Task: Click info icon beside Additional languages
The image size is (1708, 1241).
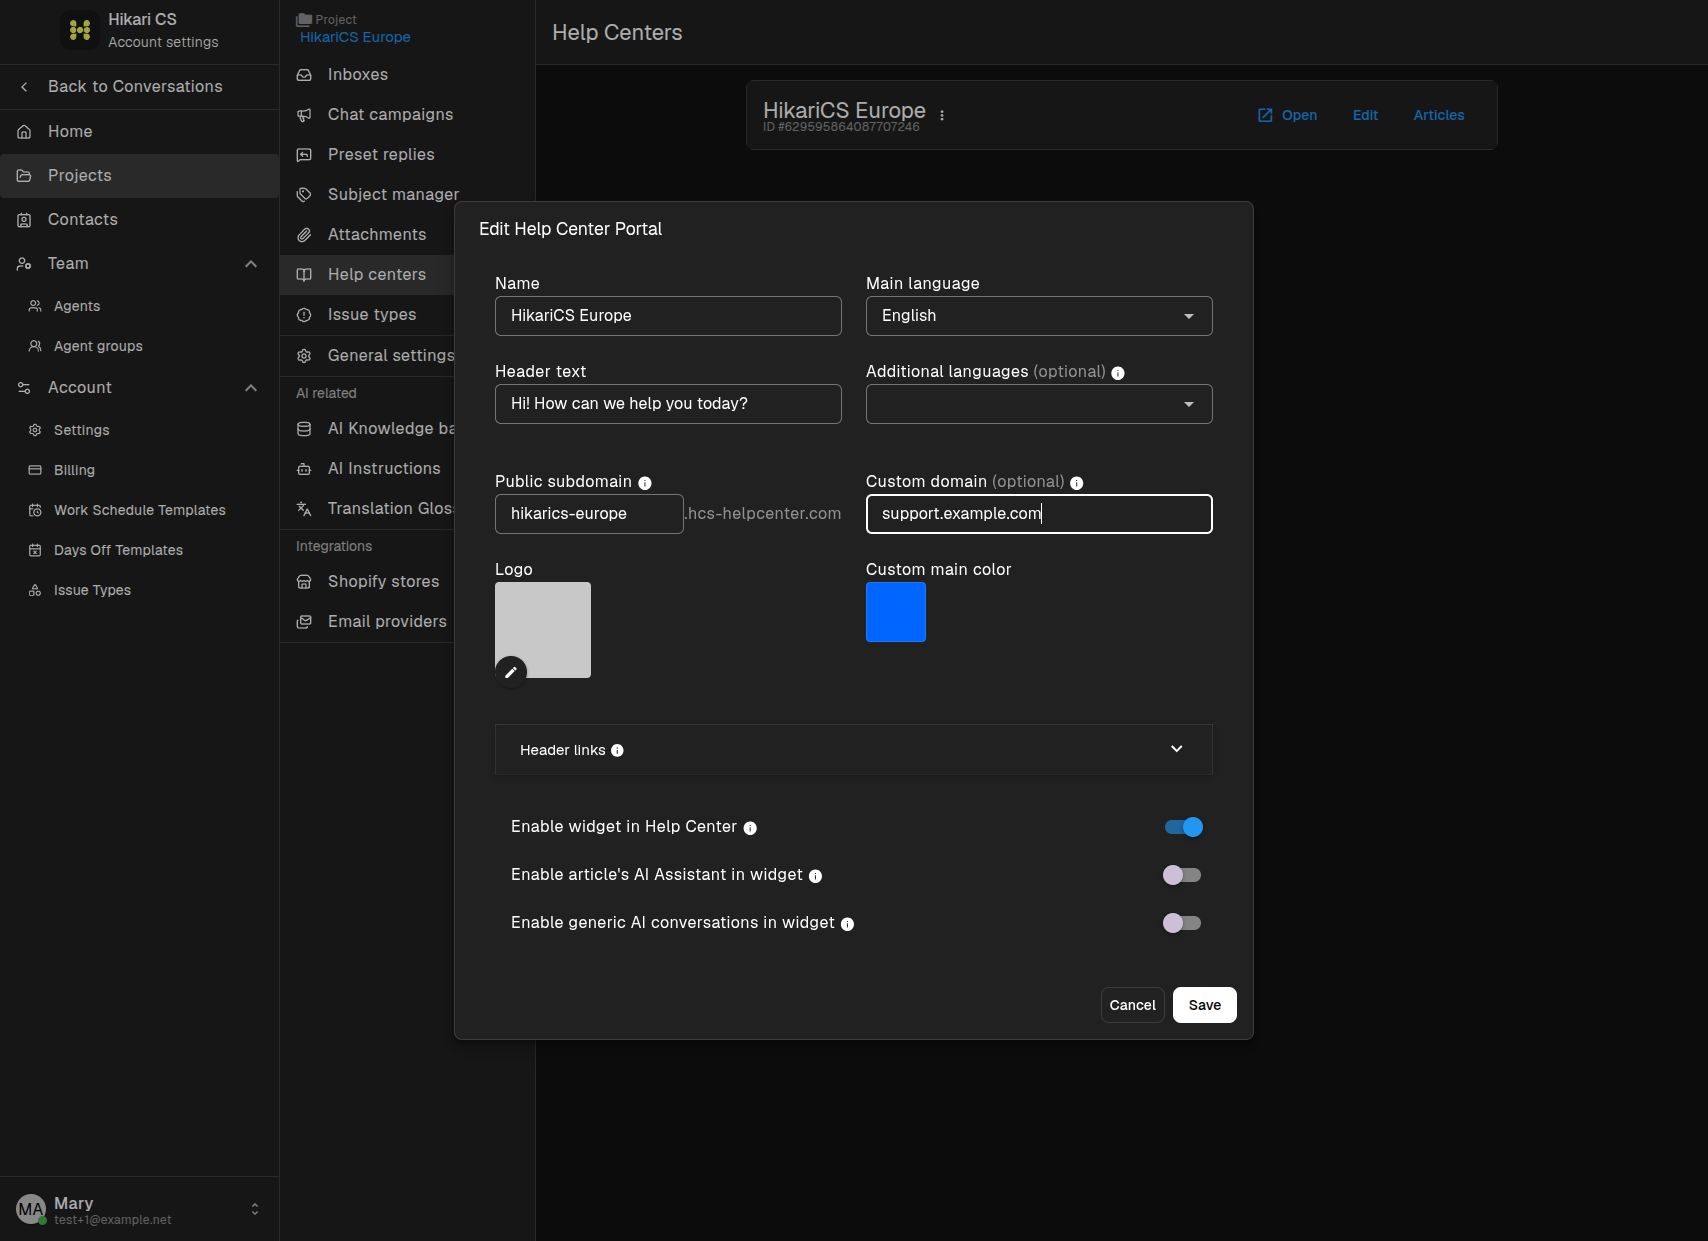Action: coord(1118,373)
